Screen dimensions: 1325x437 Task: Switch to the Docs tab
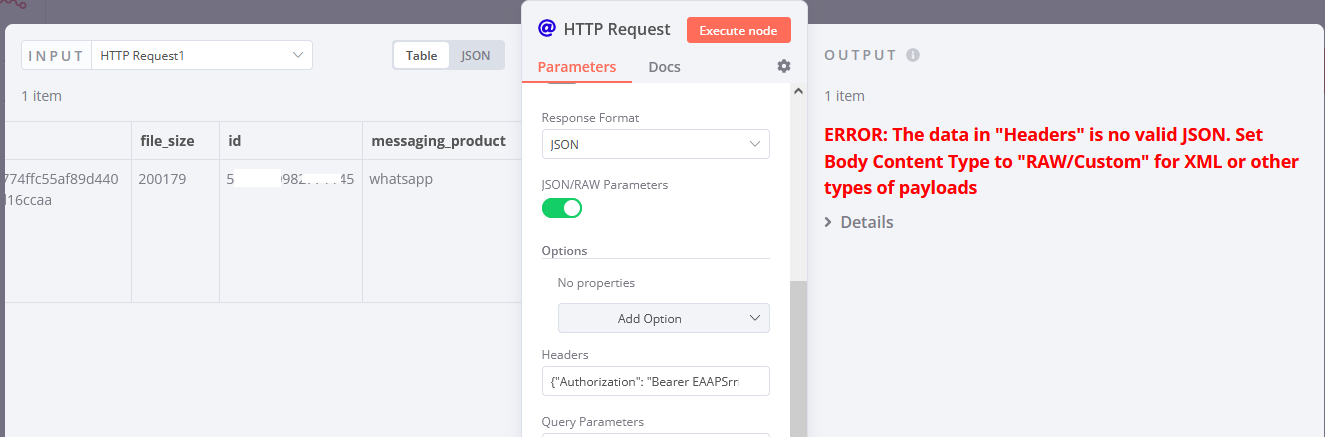pos(664,67)
